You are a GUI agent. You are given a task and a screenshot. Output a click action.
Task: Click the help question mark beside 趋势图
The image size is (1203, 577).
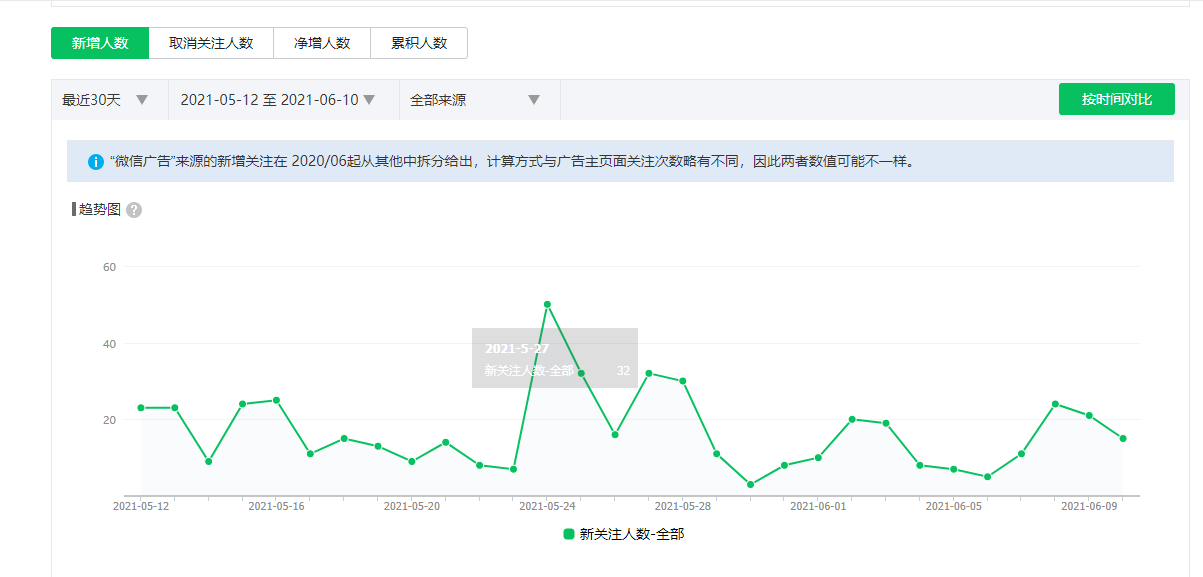[134, 210]
